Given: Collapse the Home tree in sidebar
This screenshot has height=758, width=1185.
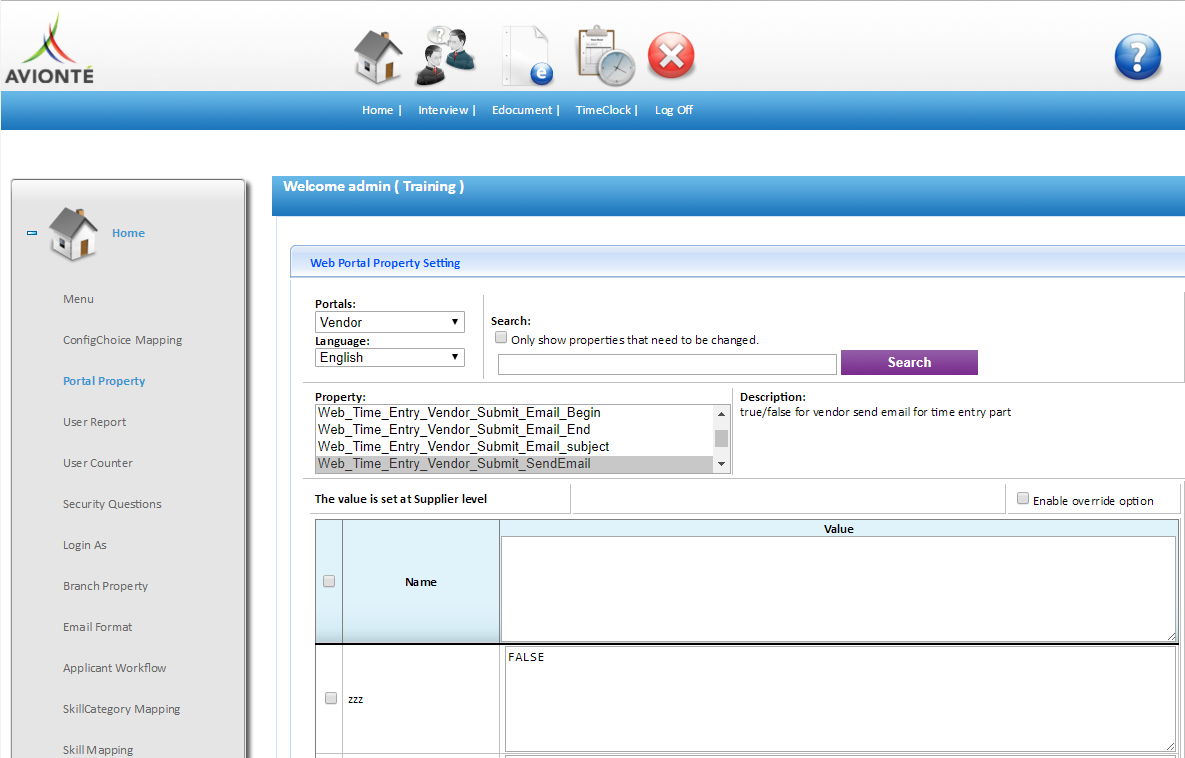Looking at the screenshot, I should 32,233.
